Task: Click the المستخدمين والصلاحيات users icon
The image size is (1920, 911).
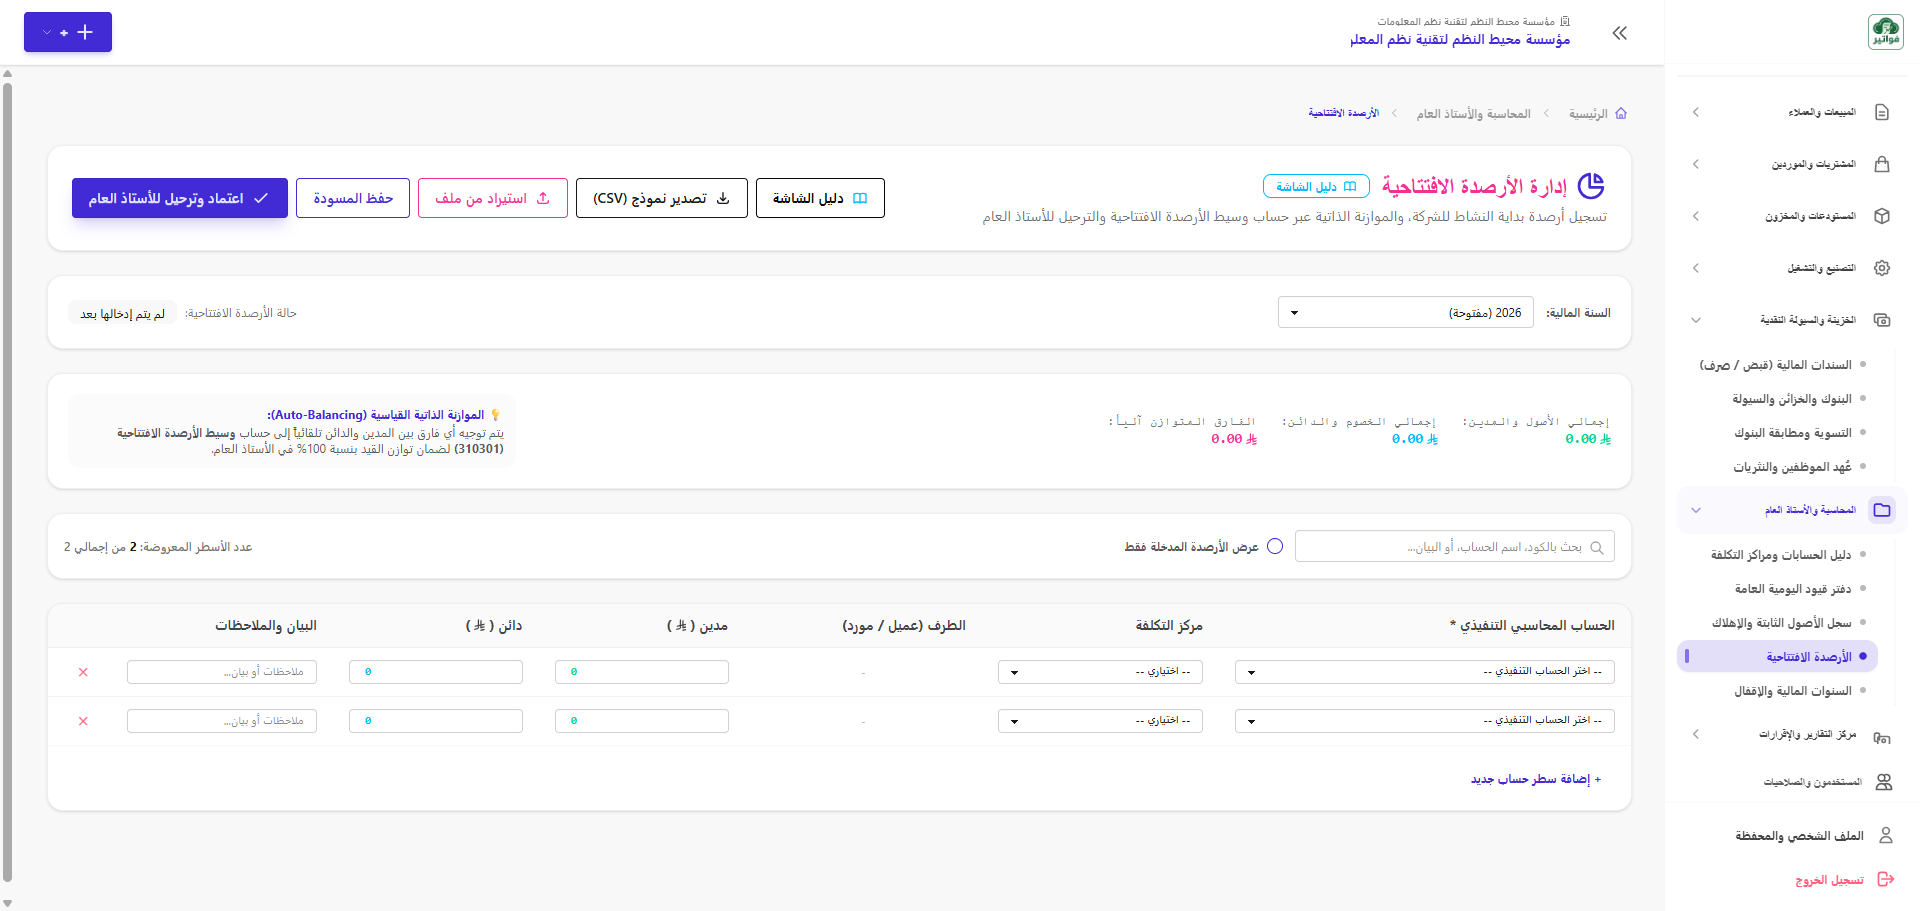Action: (x=1884, y=782)
